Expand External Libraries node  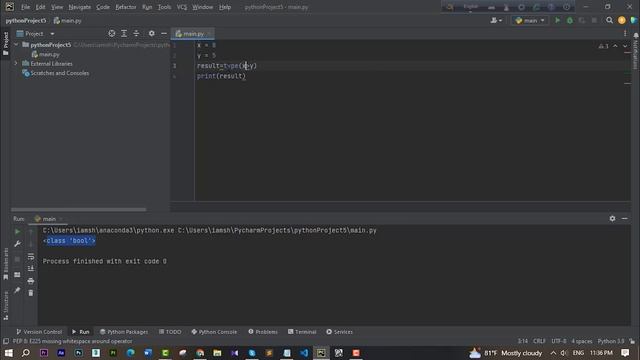[16, 63]
